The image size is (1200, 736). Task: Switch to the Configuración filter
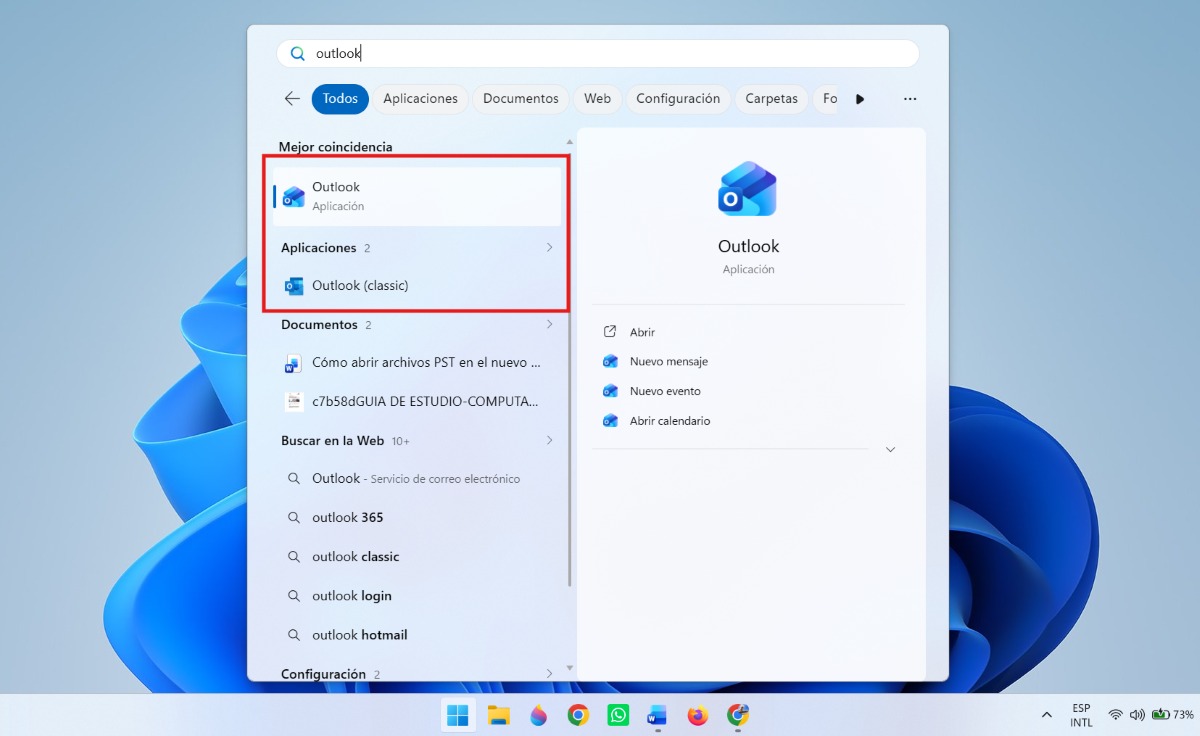coord(678,99)
